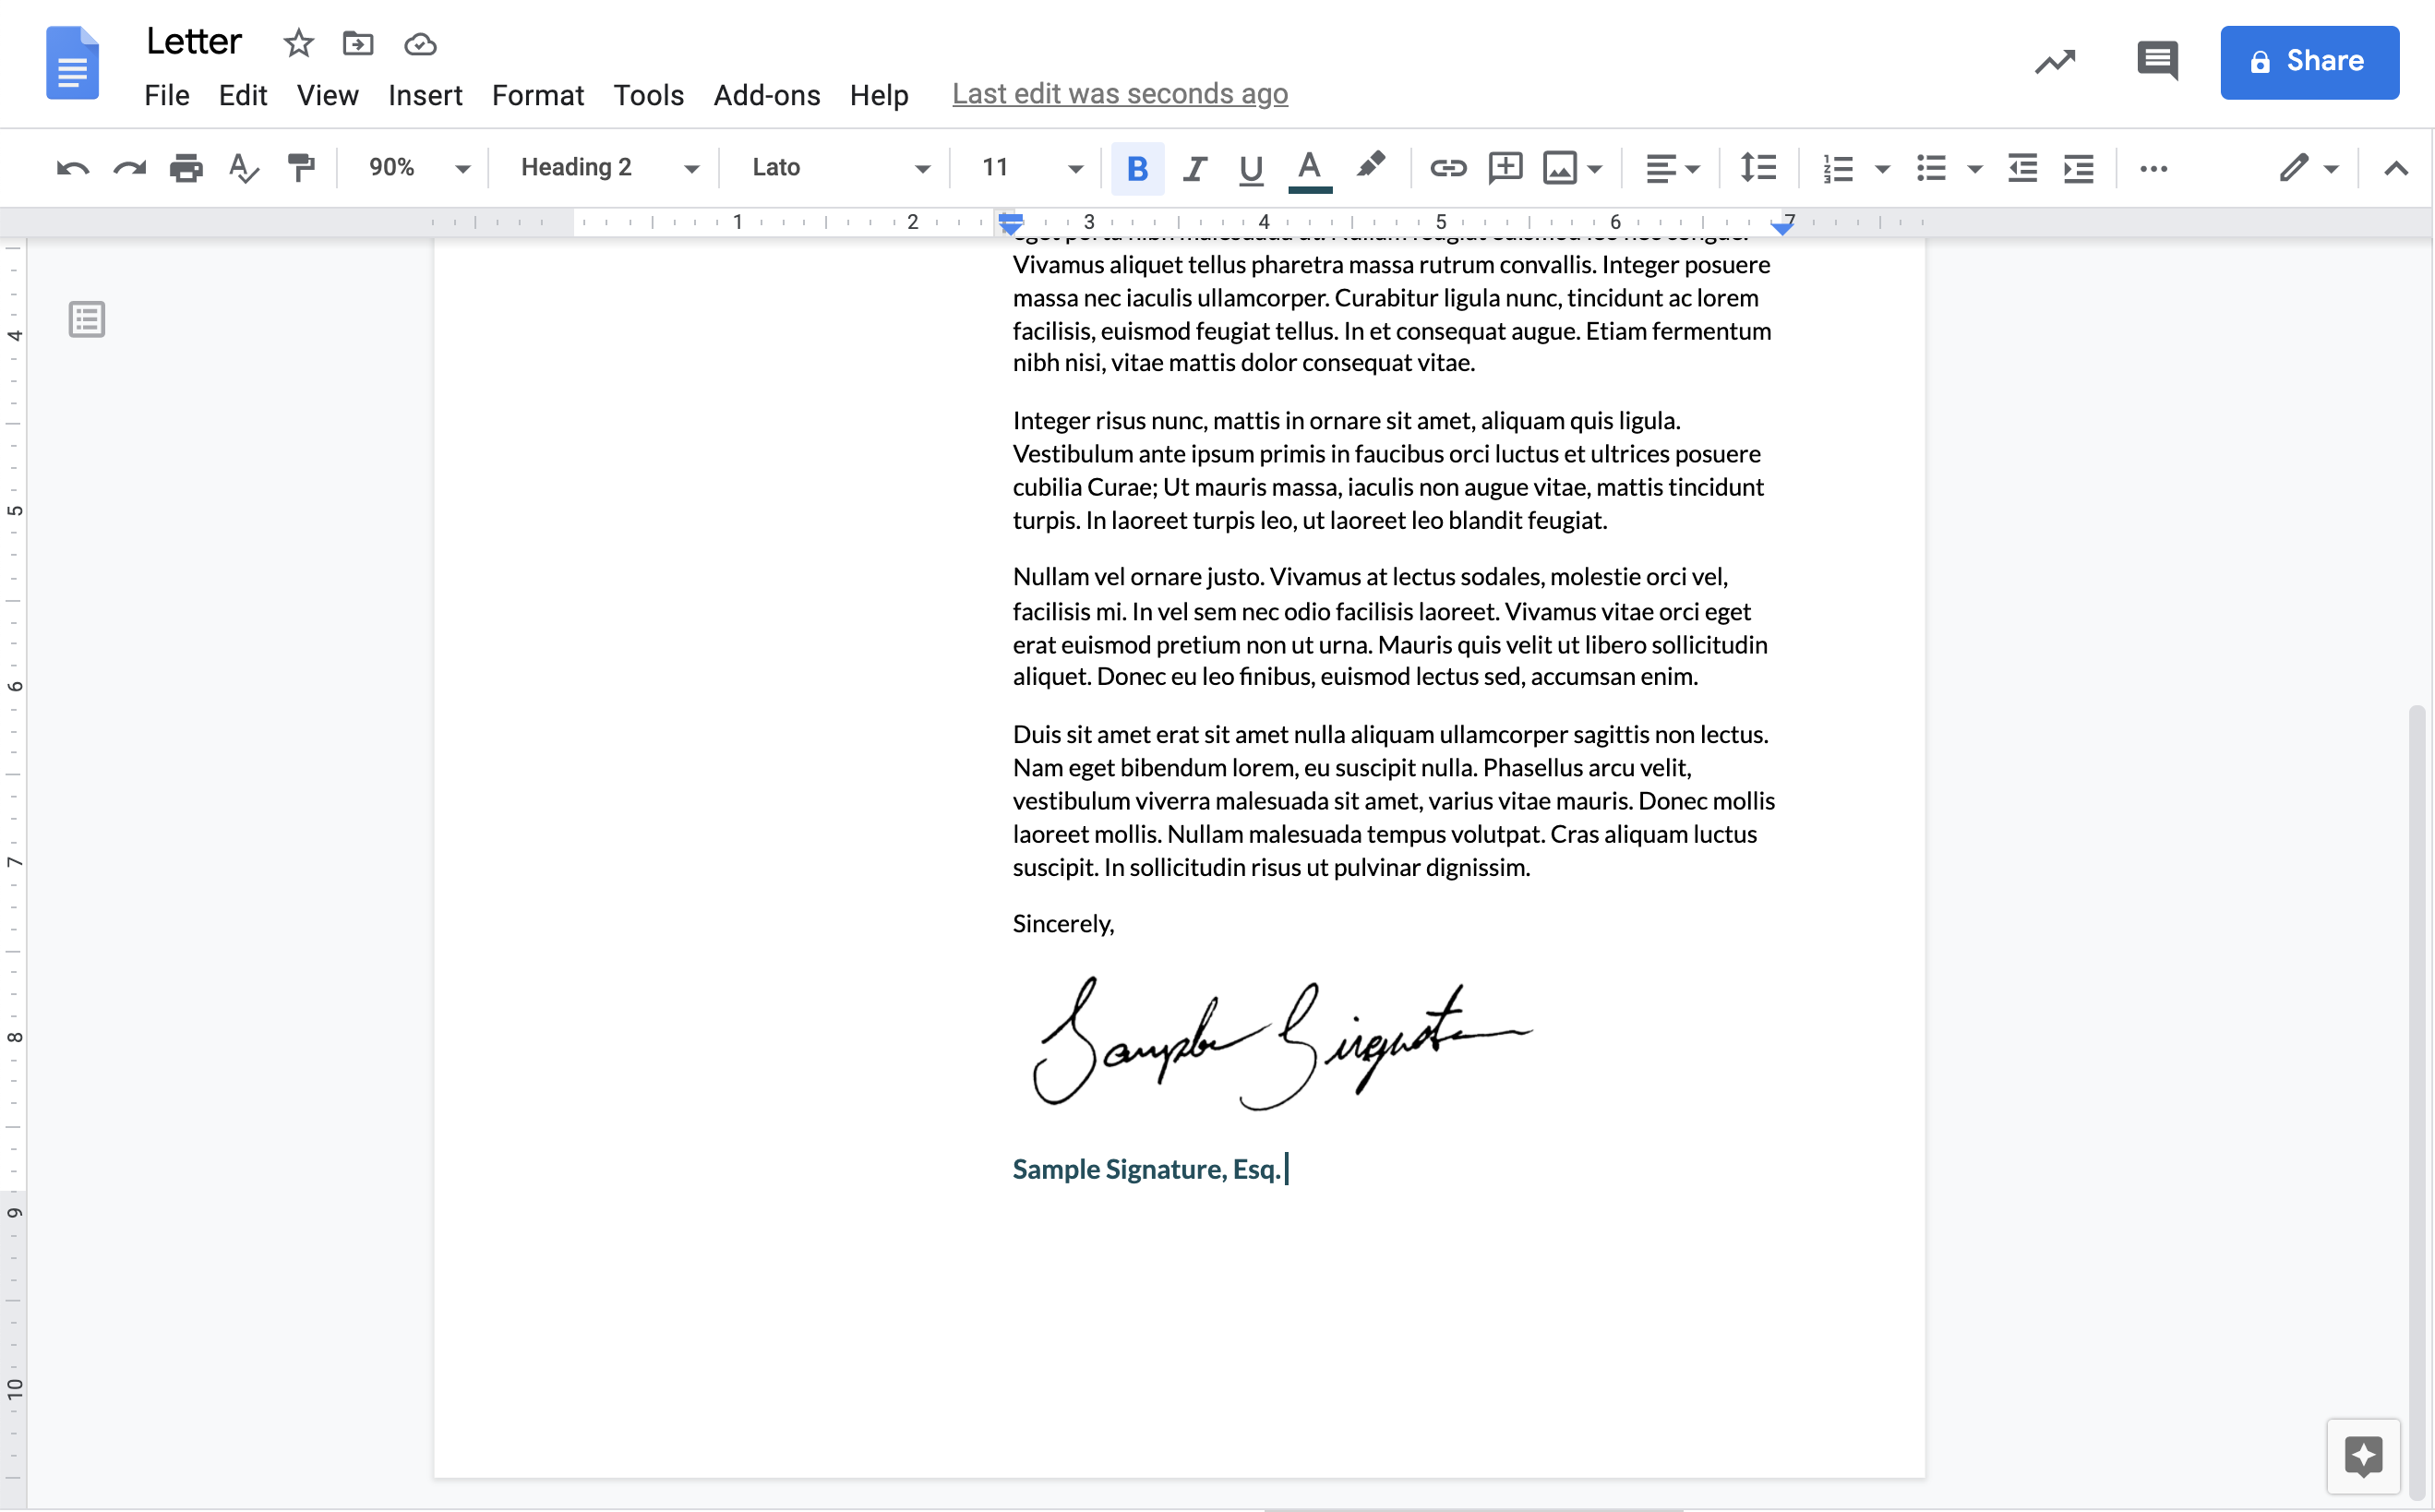Star the Letter document

click(297, 44)
